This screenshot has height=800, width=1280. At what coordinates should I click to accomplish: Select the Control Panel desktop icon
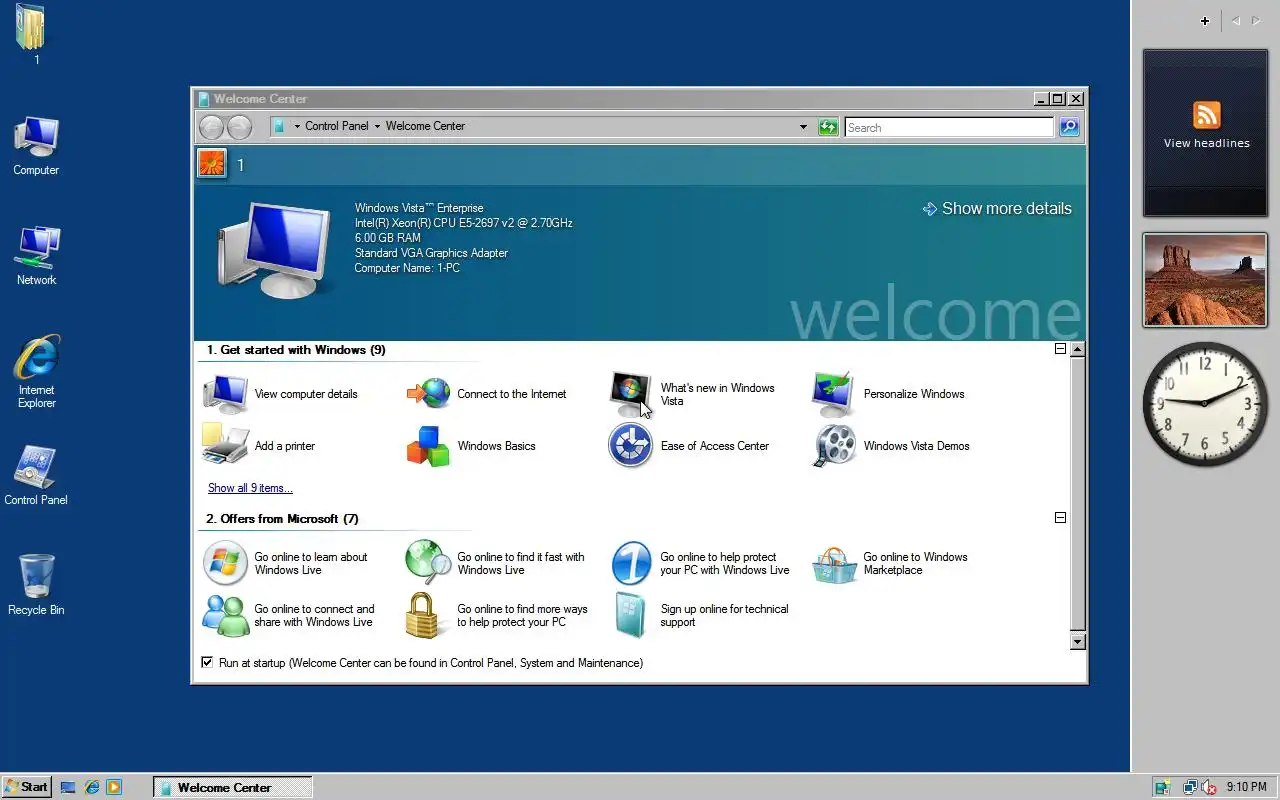36,476
